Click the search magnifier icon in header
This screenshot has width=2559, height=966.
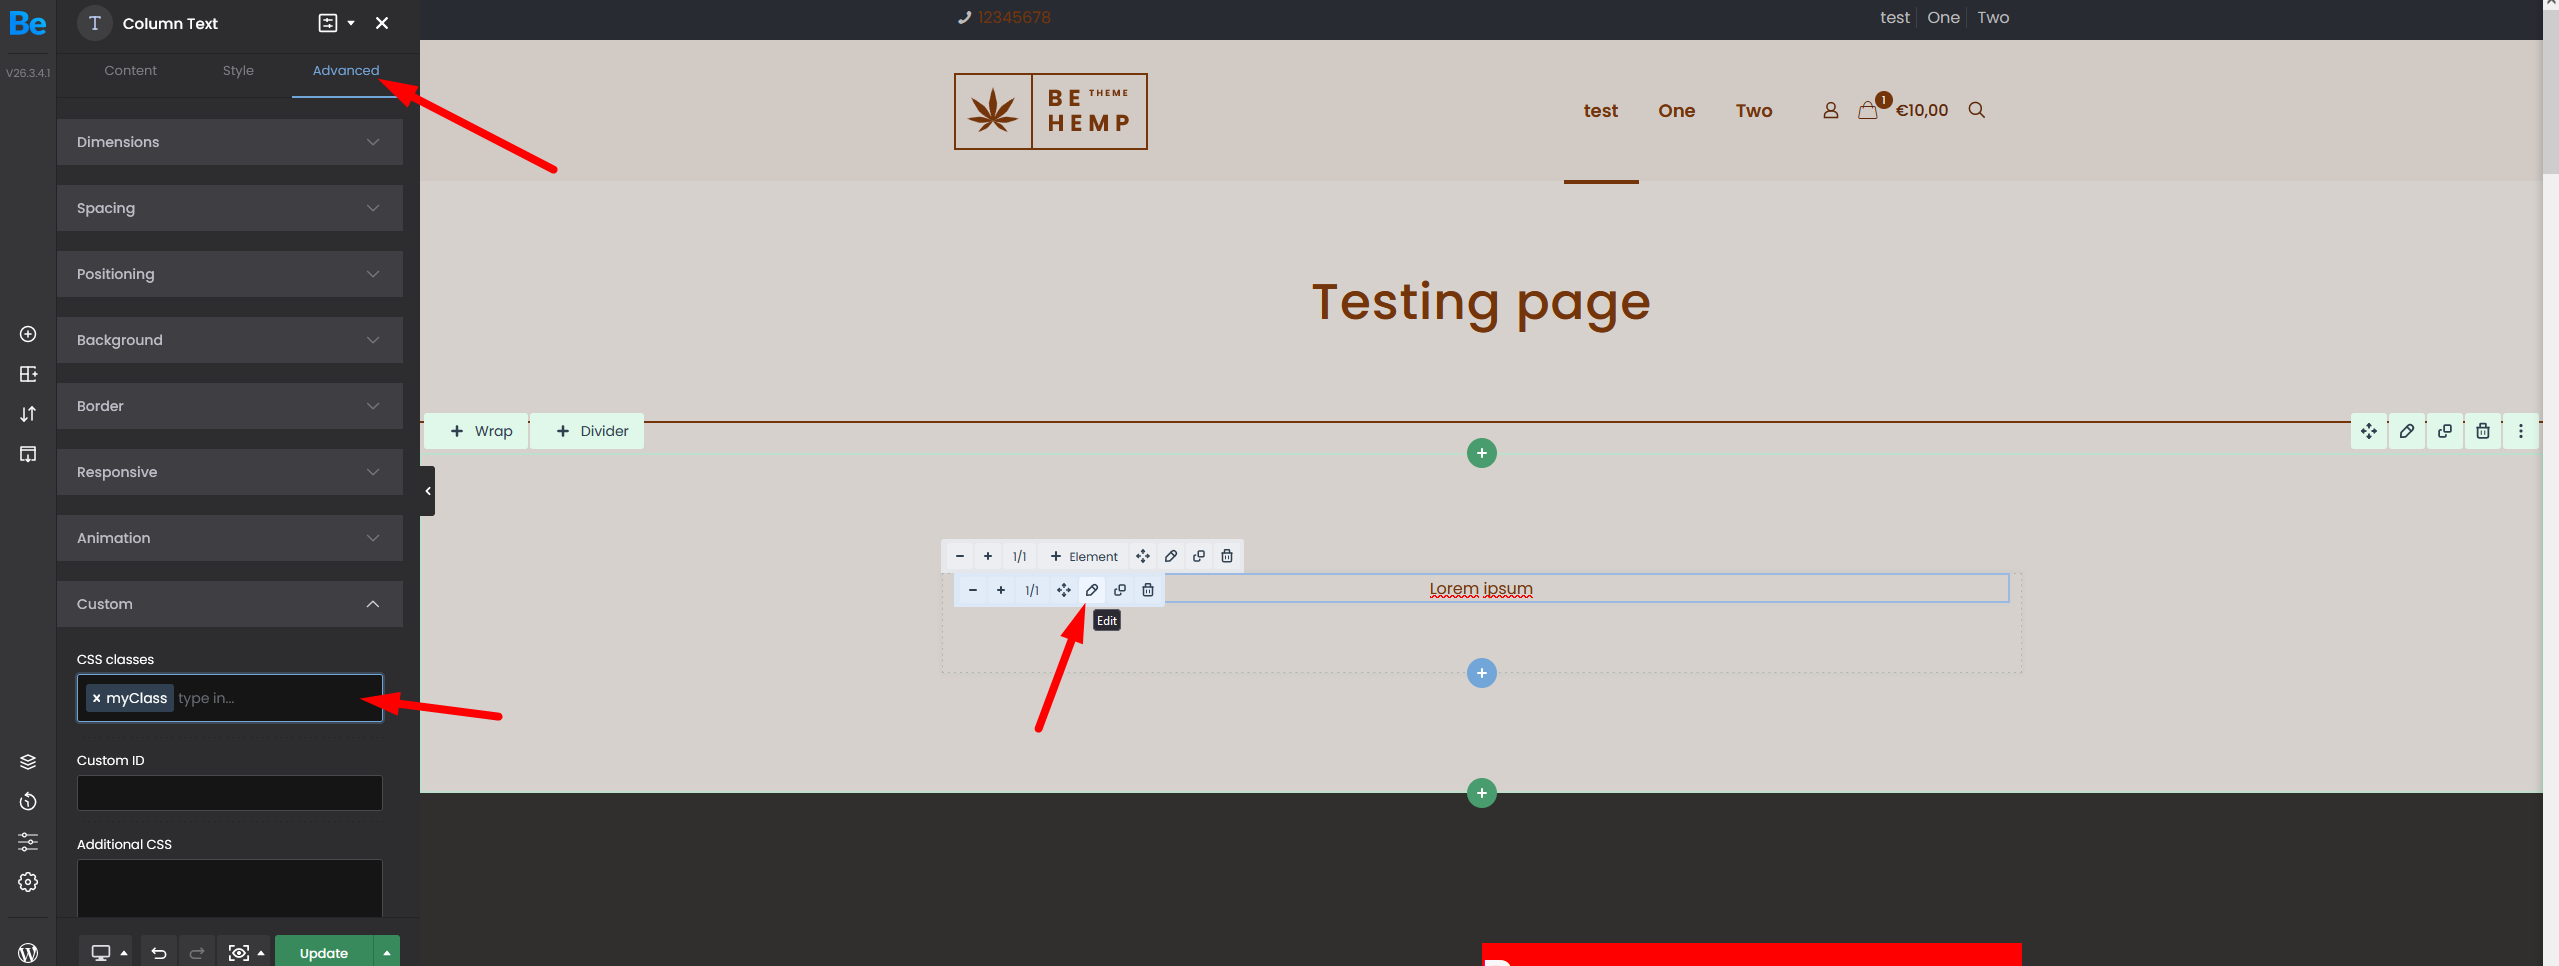[1977, 110]
